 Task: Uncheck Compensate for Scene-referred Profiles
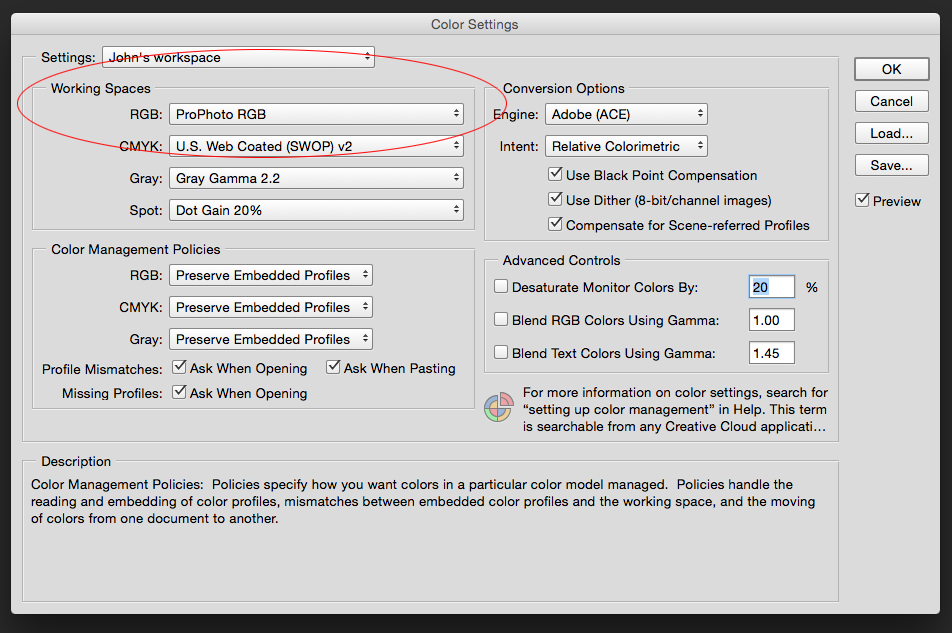[x=555, y=225]
